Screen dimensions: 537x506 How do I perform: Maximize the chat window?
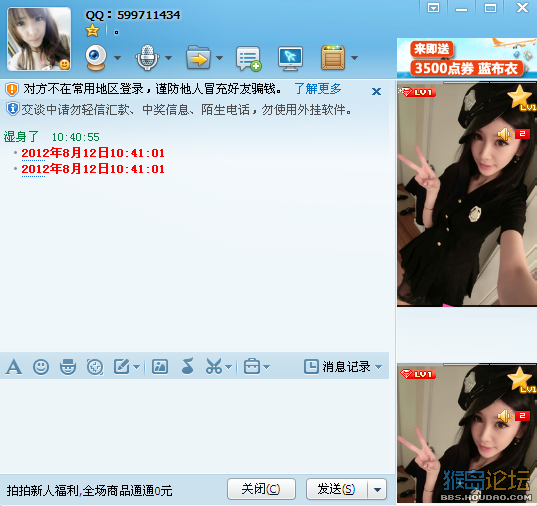tap(490, 8)
